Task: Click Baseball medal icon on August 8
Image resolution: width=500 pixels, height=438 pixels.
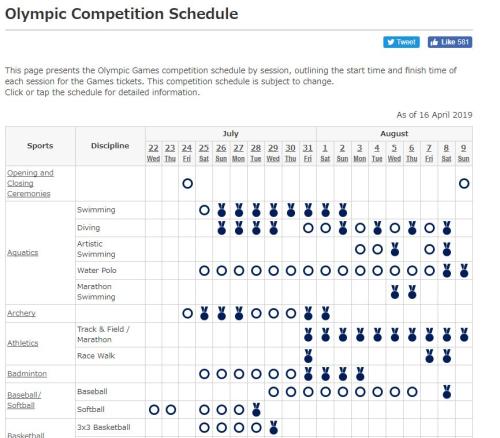Action: [x=447, y=392]
